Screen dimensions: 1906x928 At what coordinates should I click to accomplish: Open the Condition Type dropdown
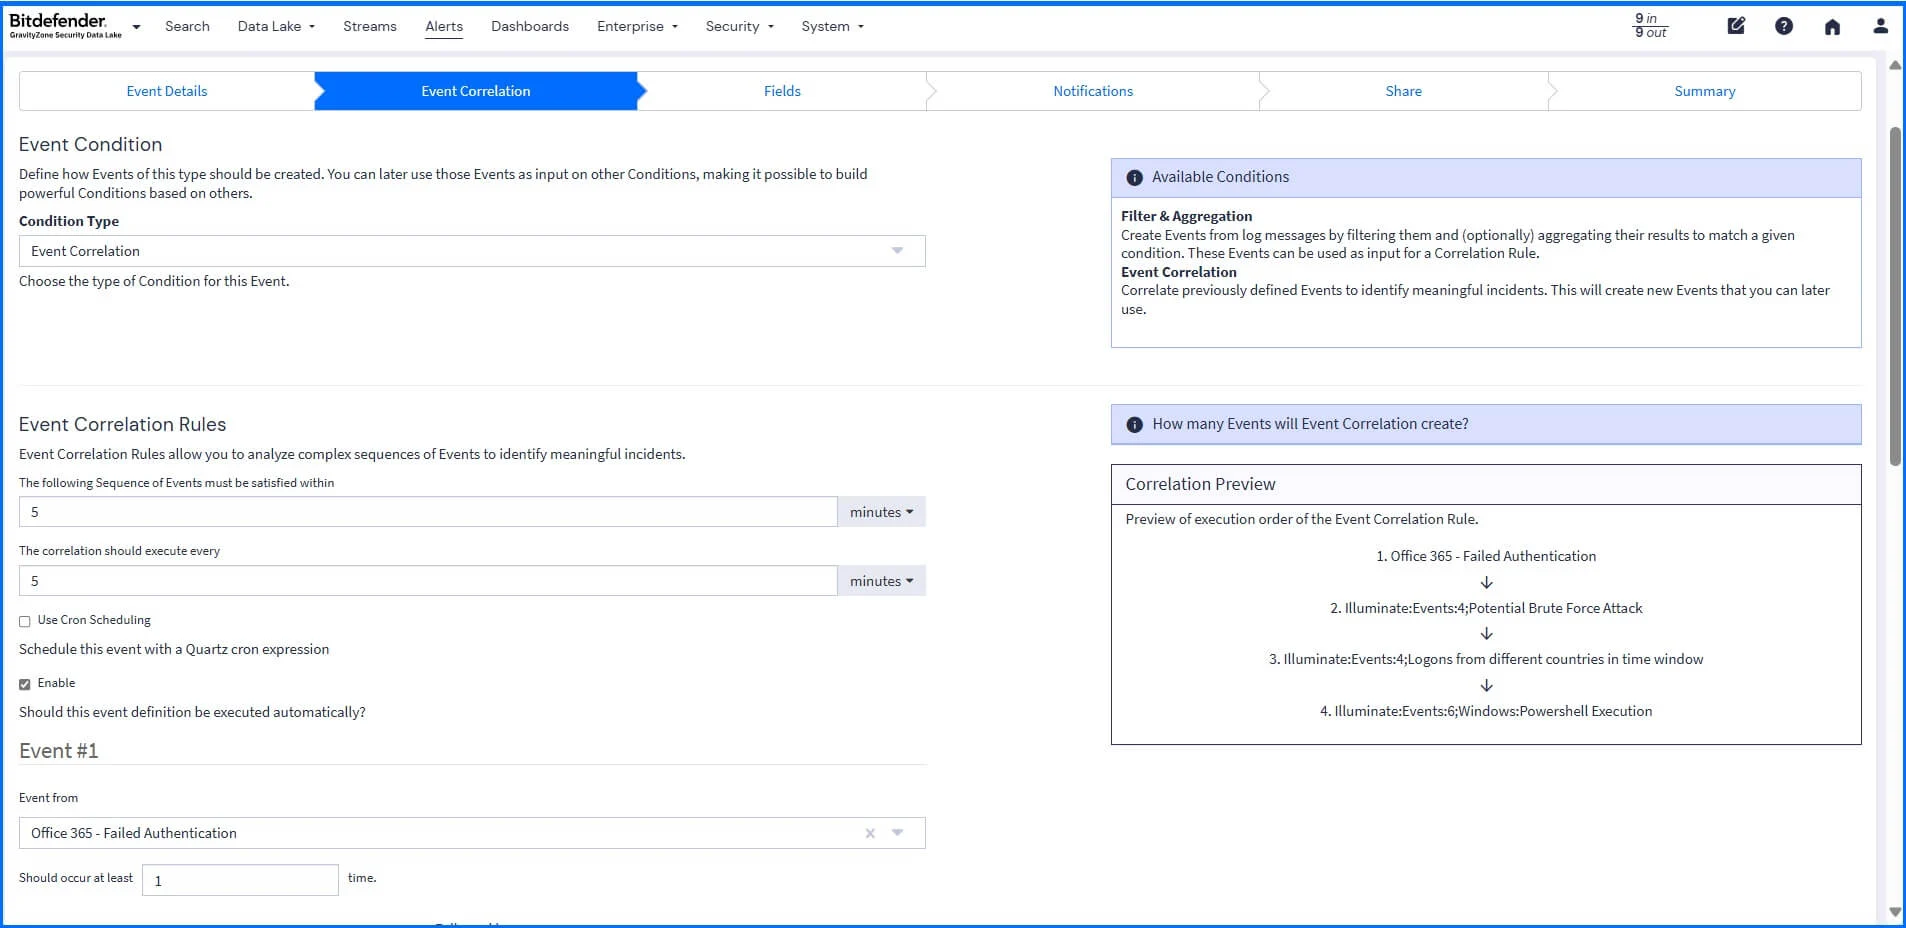pyautogui.click(x=894, y=250)
